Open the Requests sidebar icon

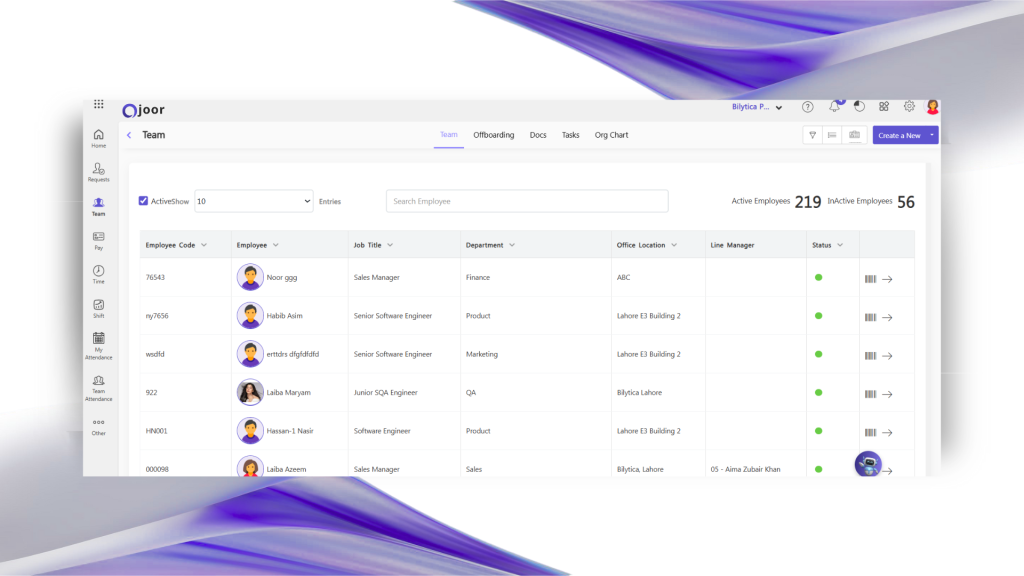98,172
